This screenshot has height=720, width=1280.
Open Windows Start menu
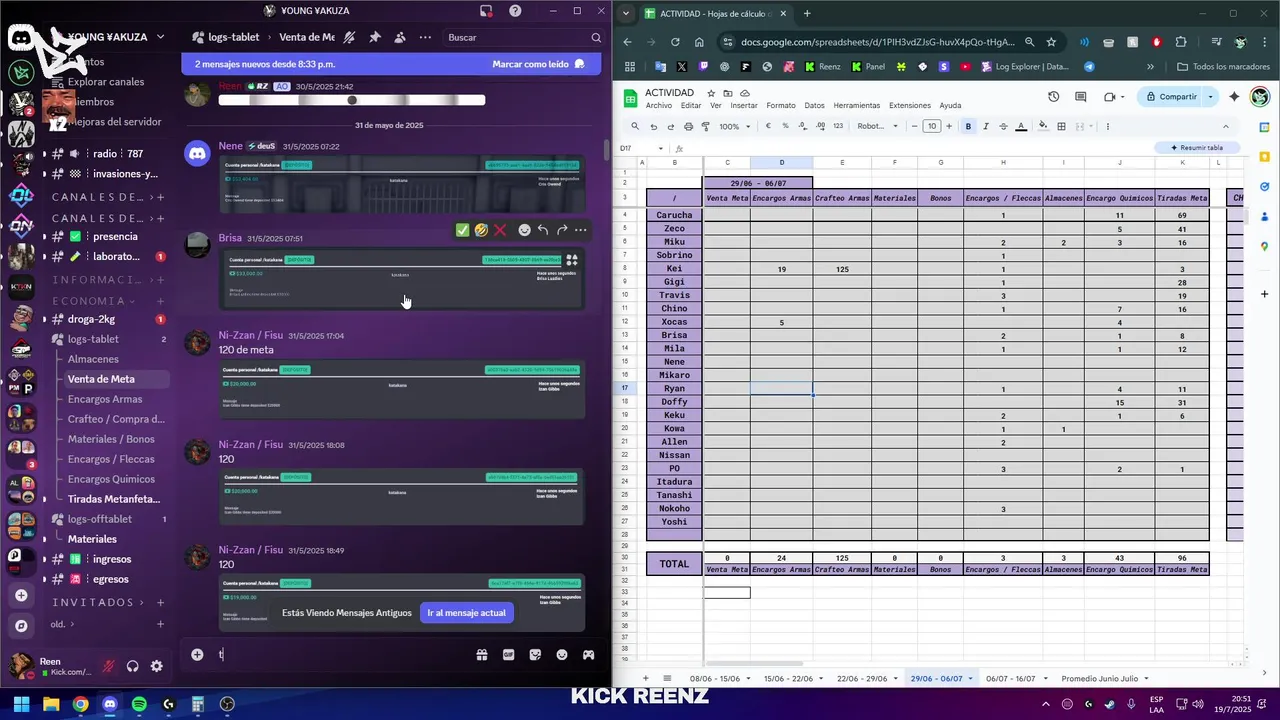tap(21, 704)
